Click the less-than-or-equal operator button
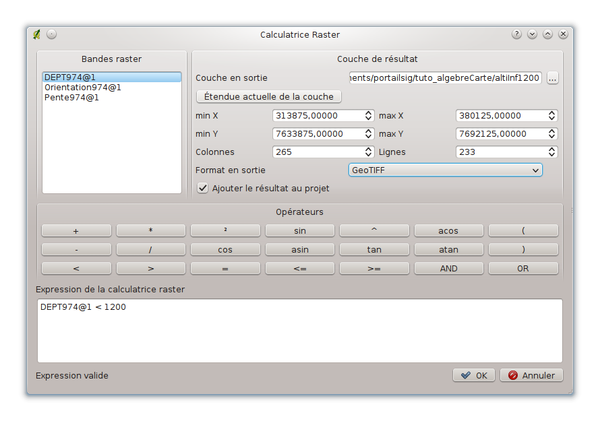 [299, 268]
